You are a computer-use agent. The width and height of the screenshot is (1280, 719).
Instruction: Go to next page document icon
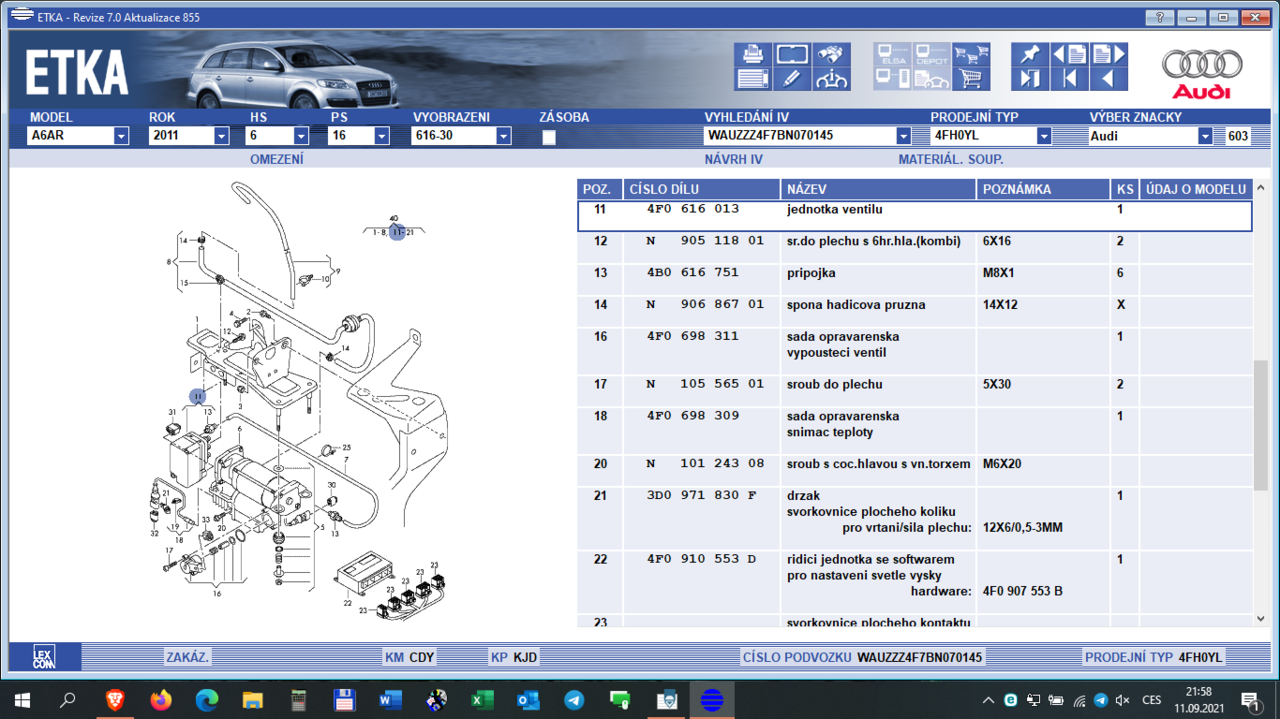[1108, 54]
